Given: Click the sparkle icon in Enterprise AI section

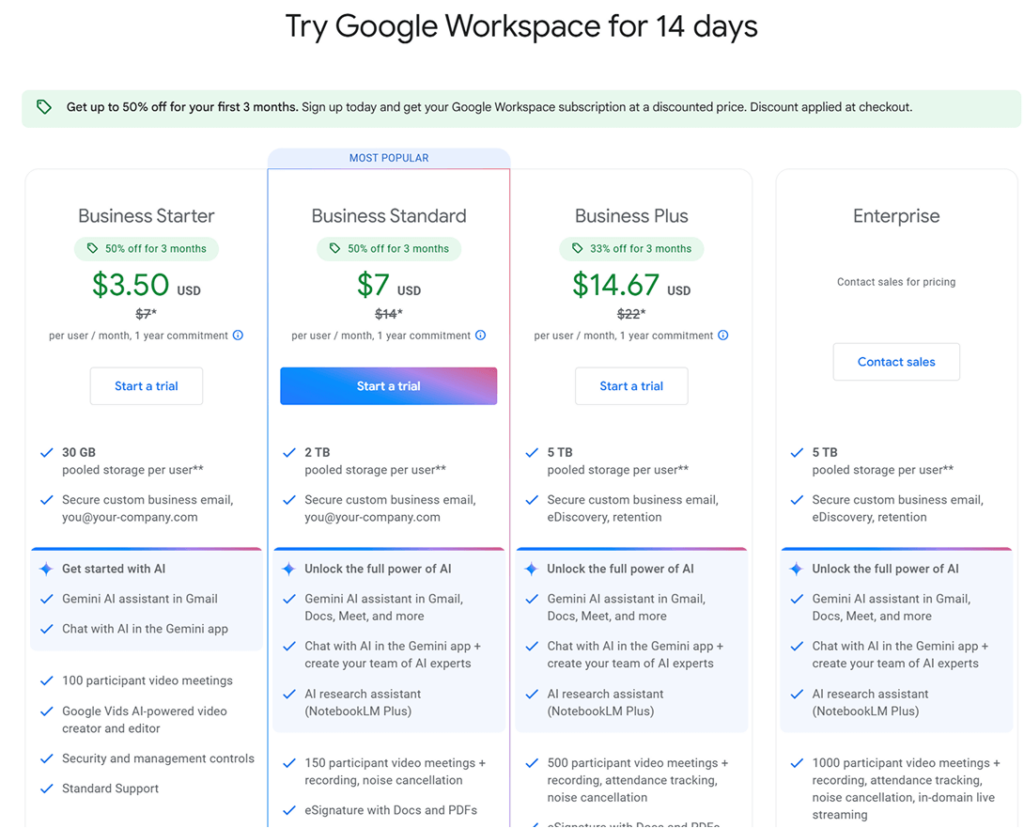Looking at the screenshot, I should click(x=795, y=569).
